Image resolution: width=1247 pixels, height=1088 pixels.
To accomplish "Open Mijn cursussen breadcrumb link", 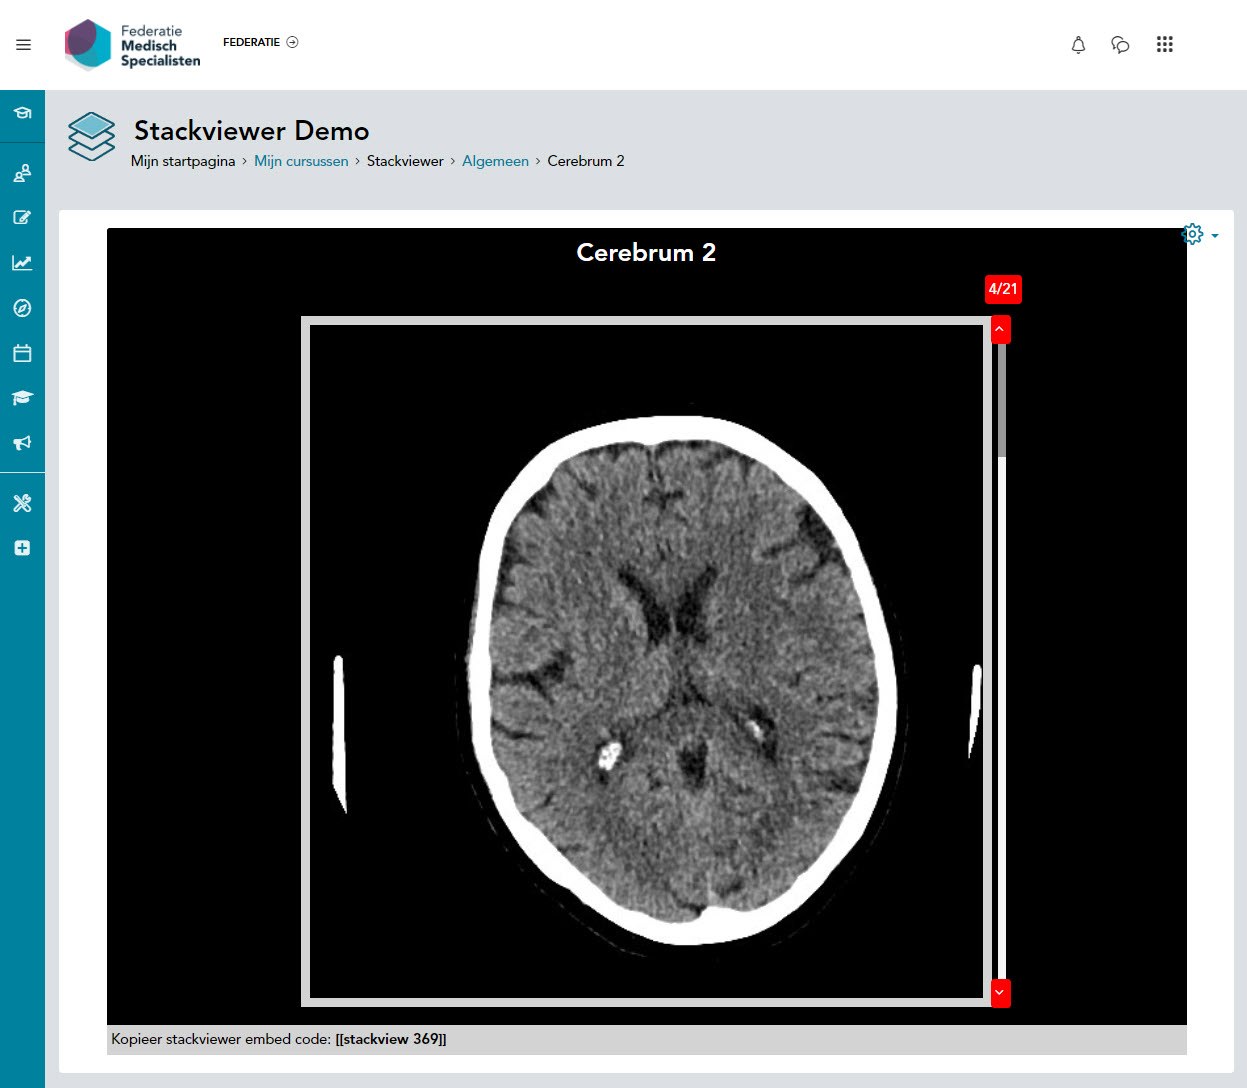I will 301,161.
